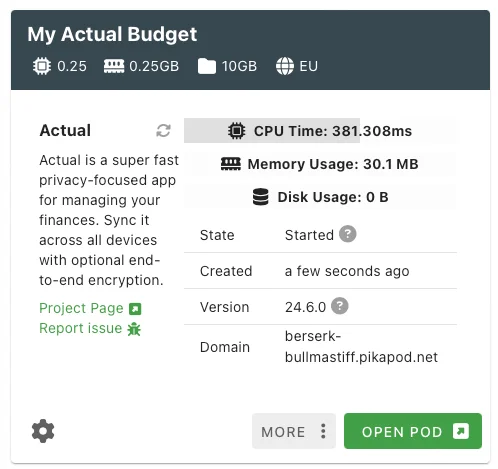Click the external link icon on Project Page

(x=135, y=309)
